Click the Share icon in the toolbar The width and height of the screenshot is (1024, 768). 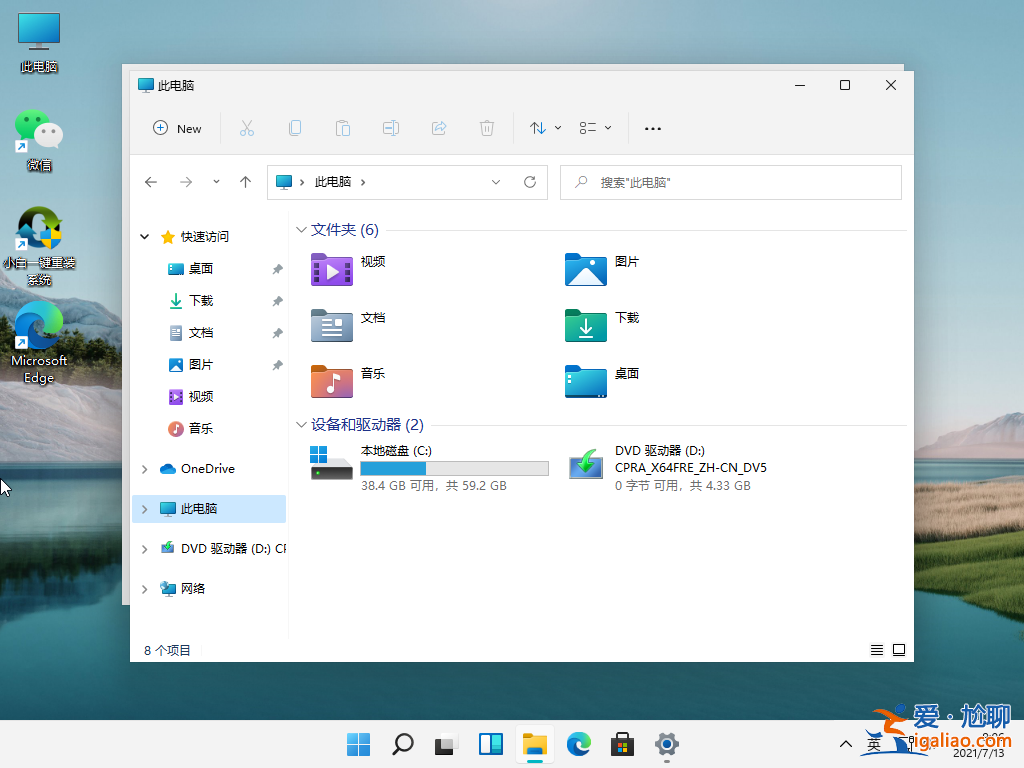coord(439,128)
